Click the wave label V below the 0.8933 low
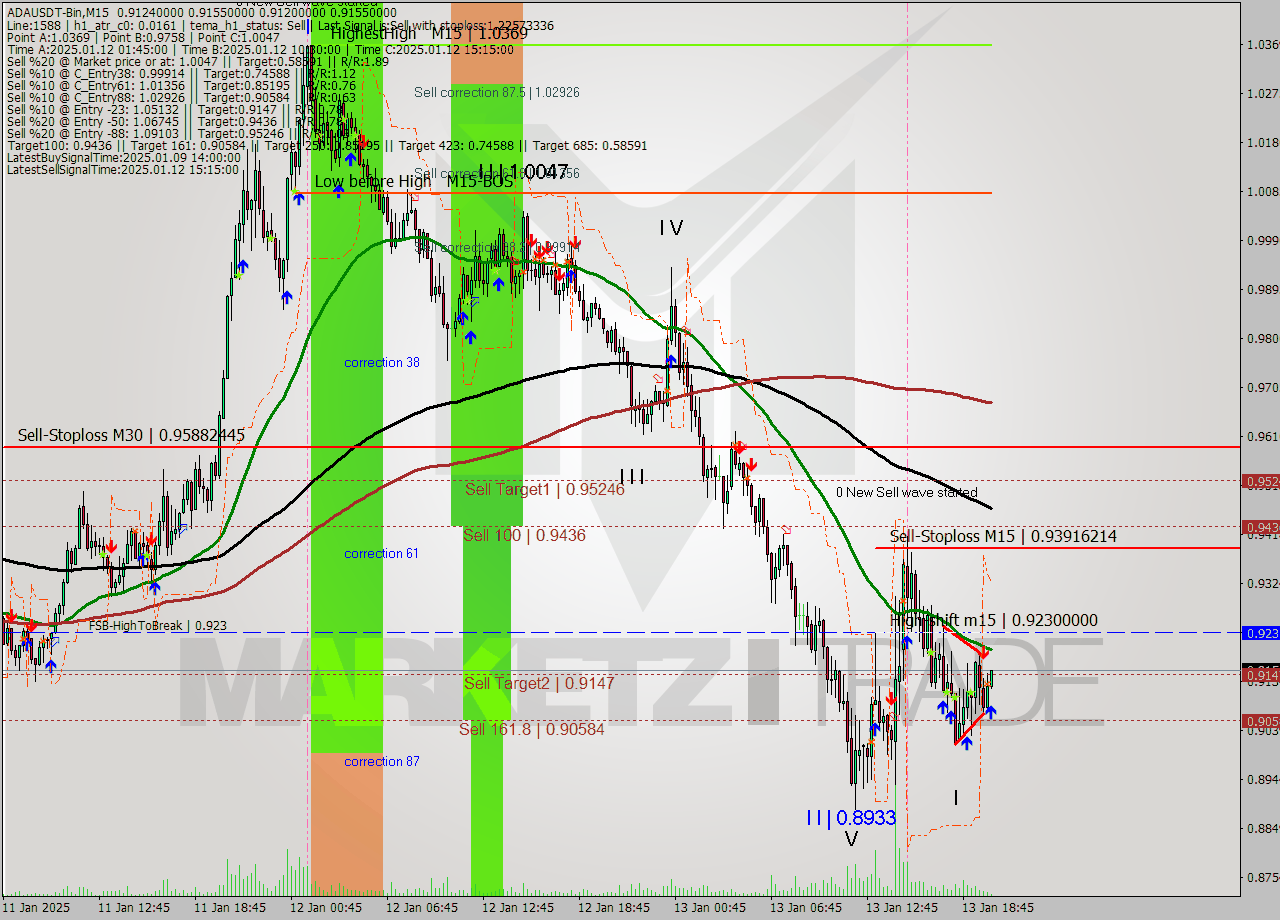1280x920 pixels. 851,840
